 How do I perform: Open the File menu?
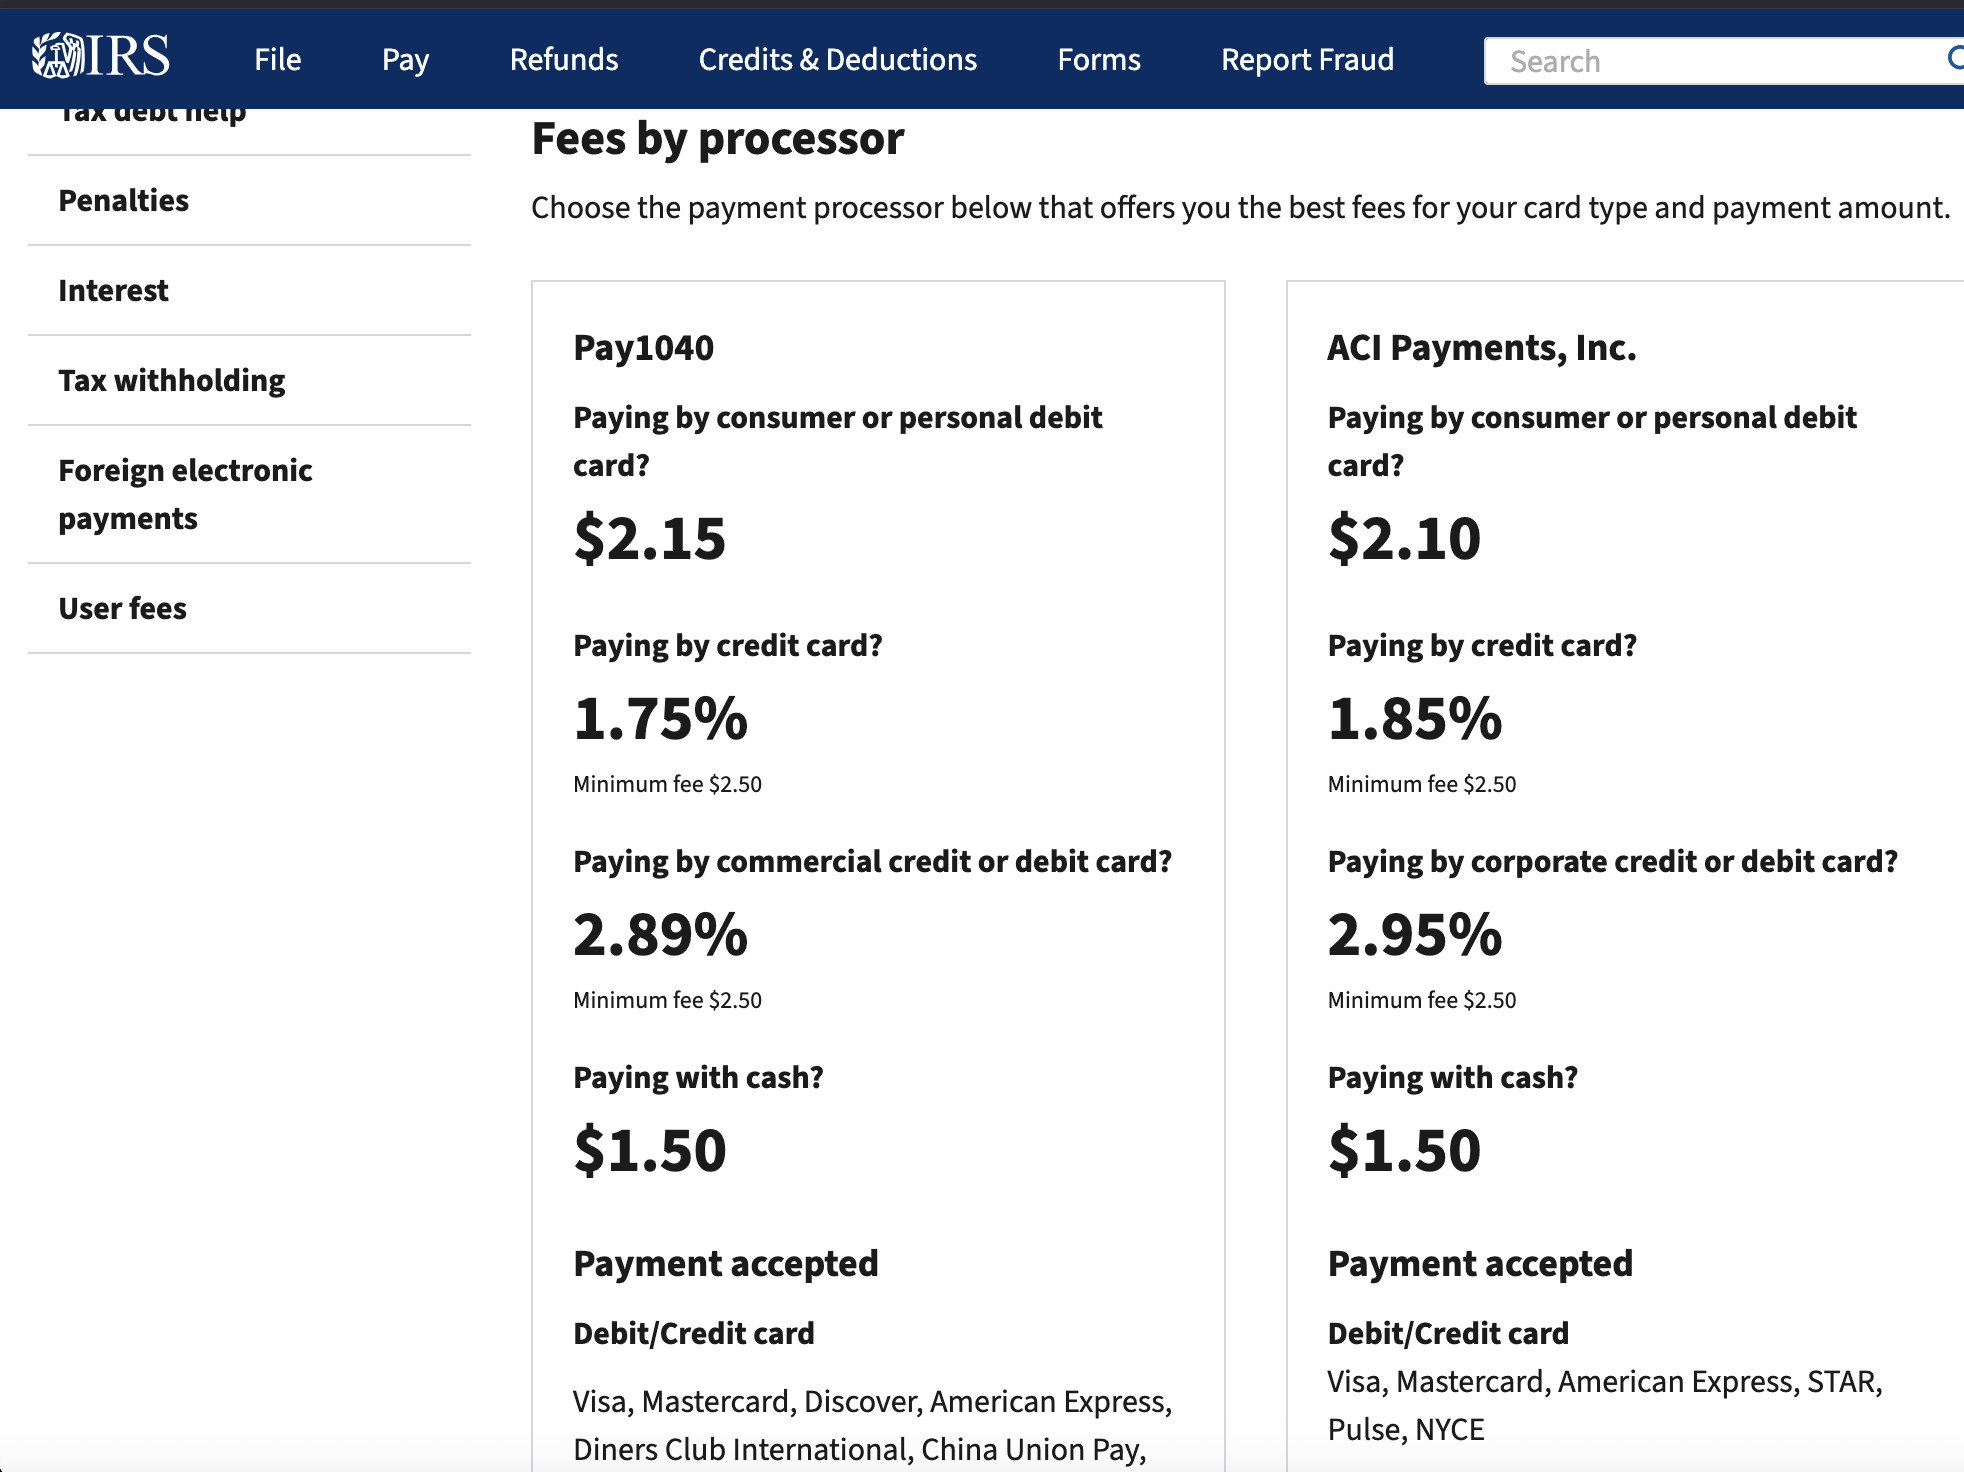(277, 60)
